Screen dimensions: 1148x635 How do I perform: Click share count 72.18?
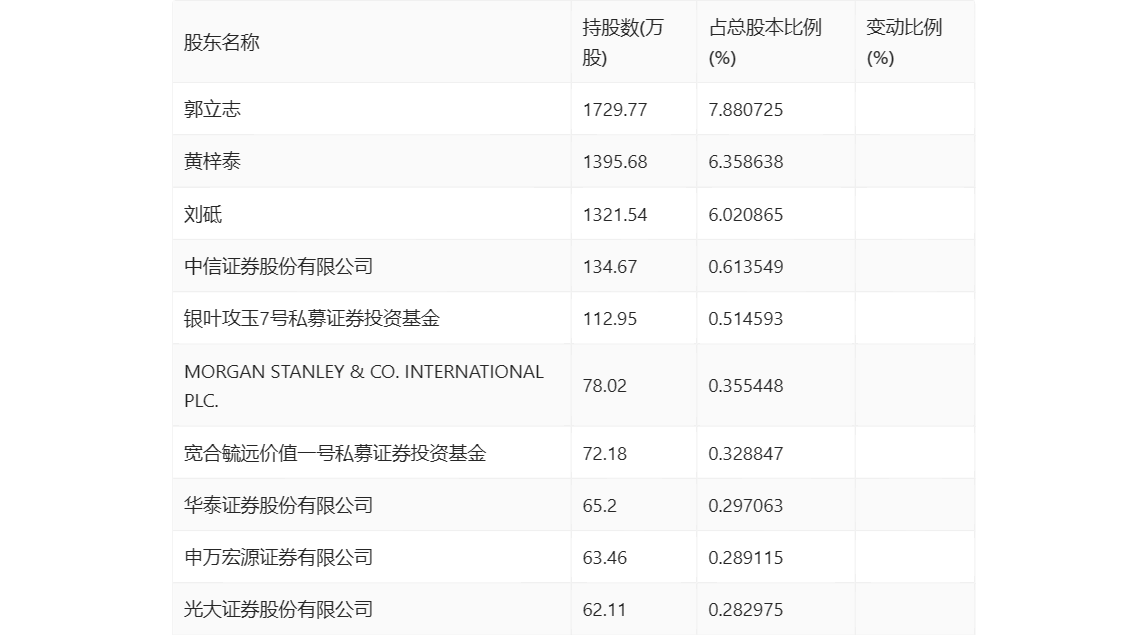click(x=605, y=454)
